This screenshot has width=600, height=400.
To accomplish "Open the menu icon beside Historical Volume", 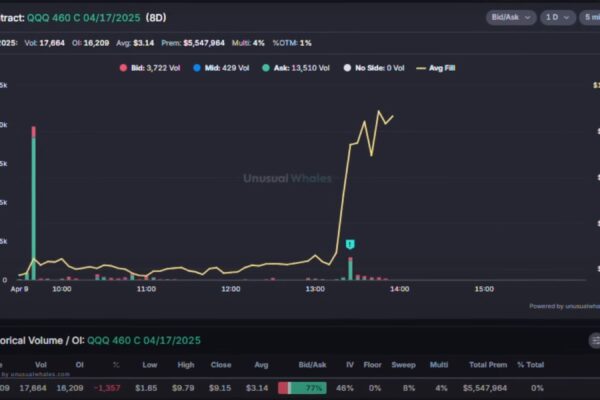I will 595,341.
